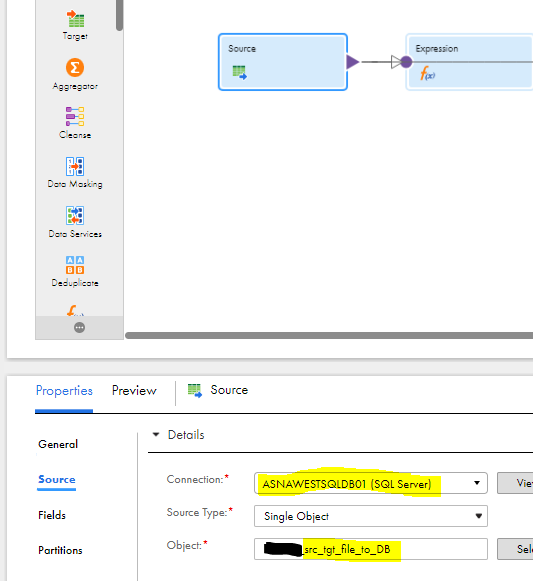Open the Fields properties section
The height and width of the screenshot is (581, 533).
pos(52,515)
